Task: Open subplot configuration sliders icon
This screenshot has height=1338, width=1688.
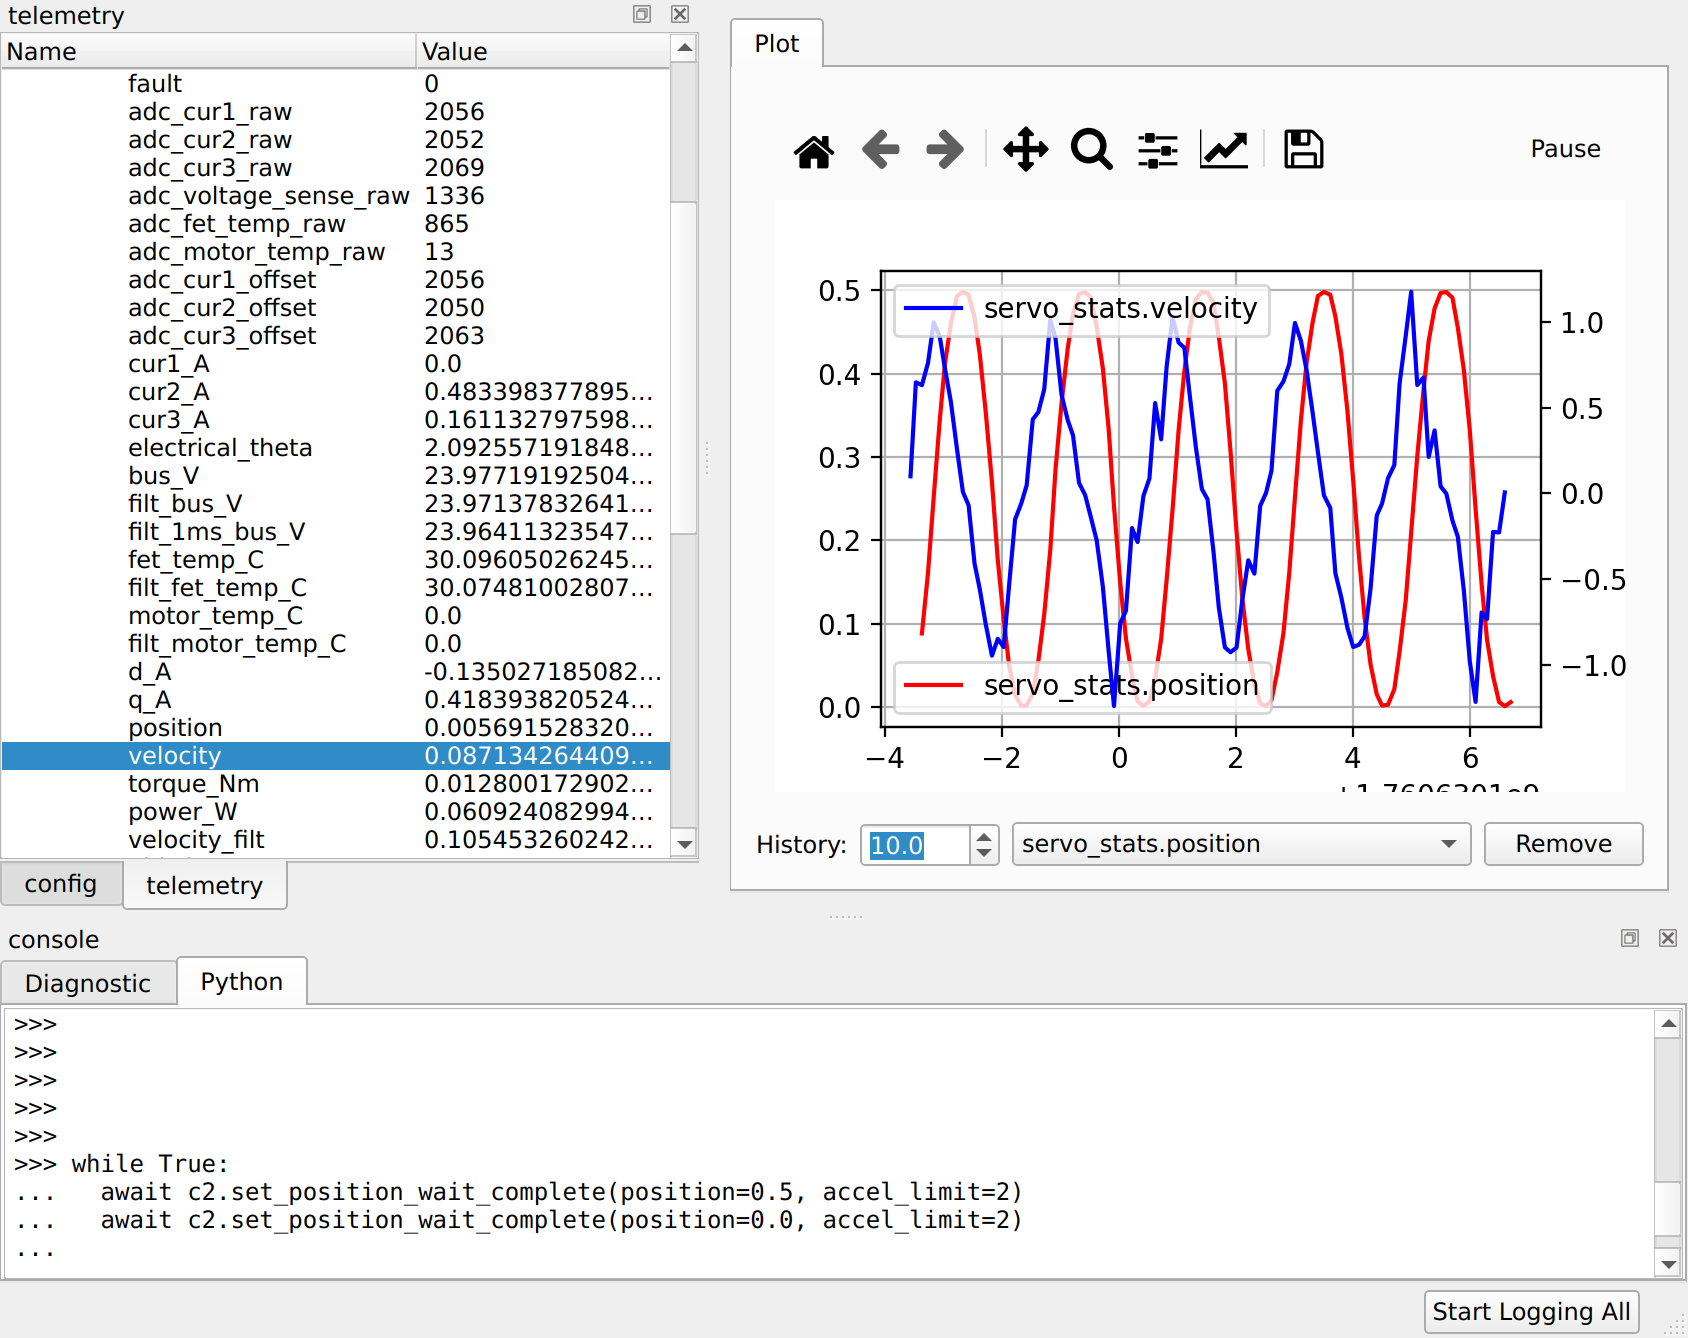Action: point(1157,150)
